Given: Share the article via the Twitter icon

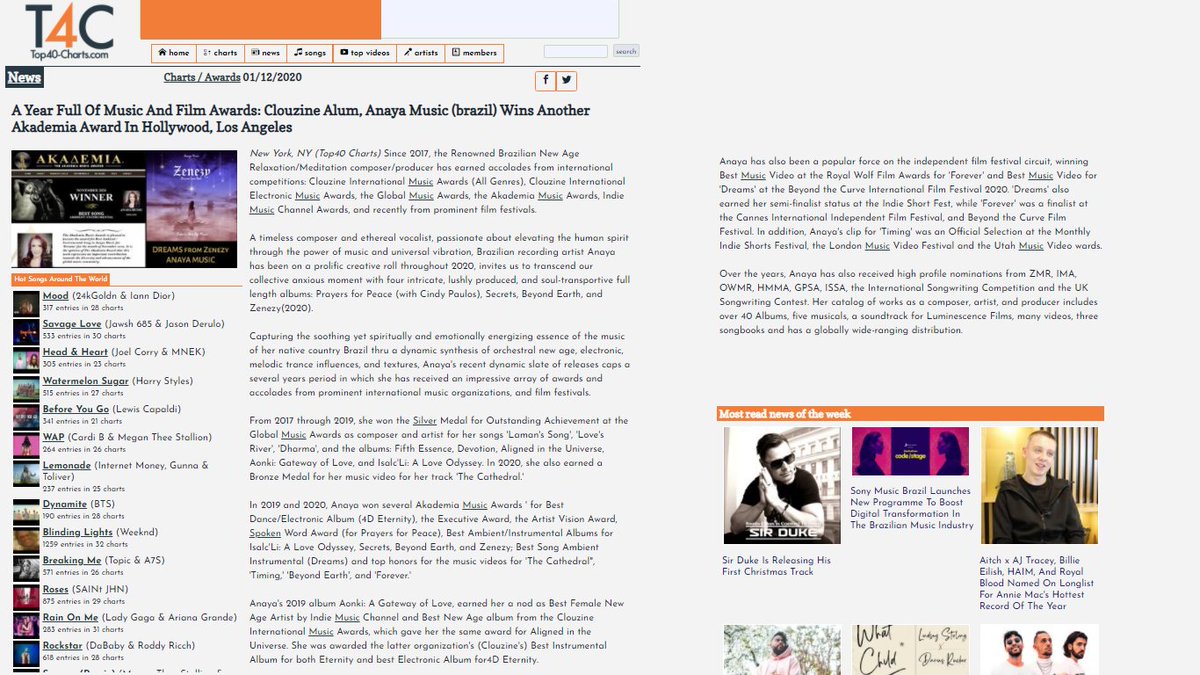Looking at the screenshot, I should (567, 80).
